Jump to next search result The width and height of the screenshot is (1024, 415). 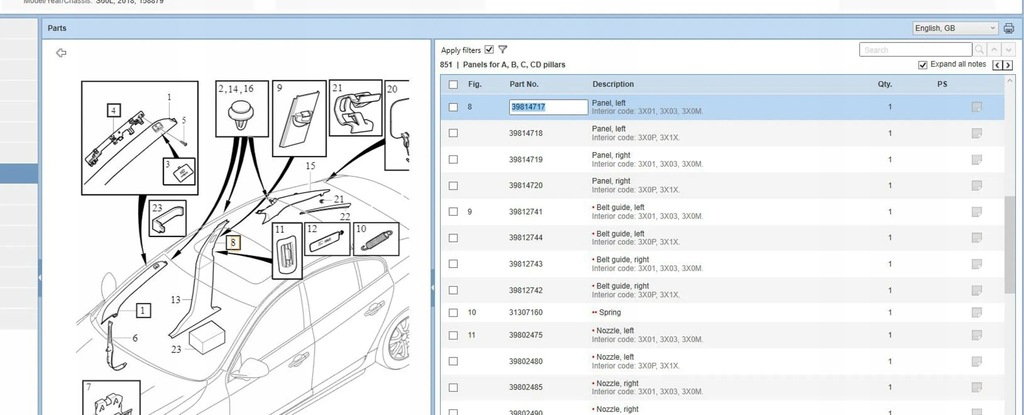pos(1008,50)
